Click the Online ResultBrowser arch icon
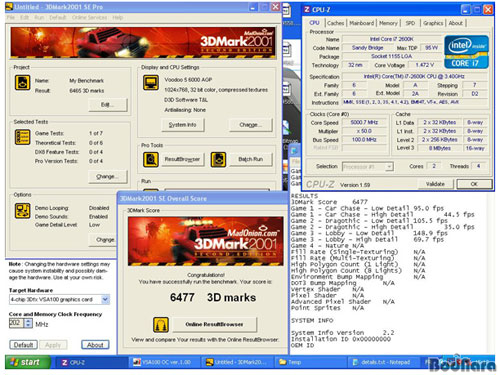 (x=161, y=325)
